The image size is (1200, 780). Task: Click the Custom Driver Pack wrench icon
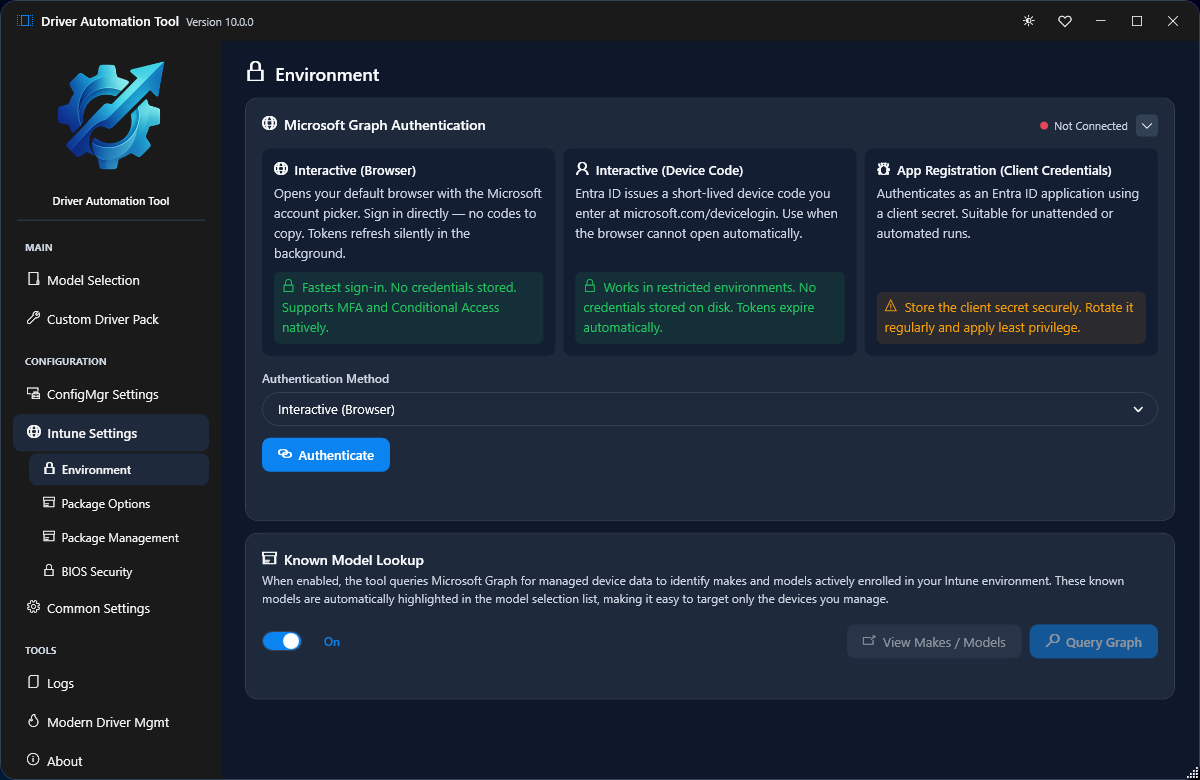click(x=33, y=319)
